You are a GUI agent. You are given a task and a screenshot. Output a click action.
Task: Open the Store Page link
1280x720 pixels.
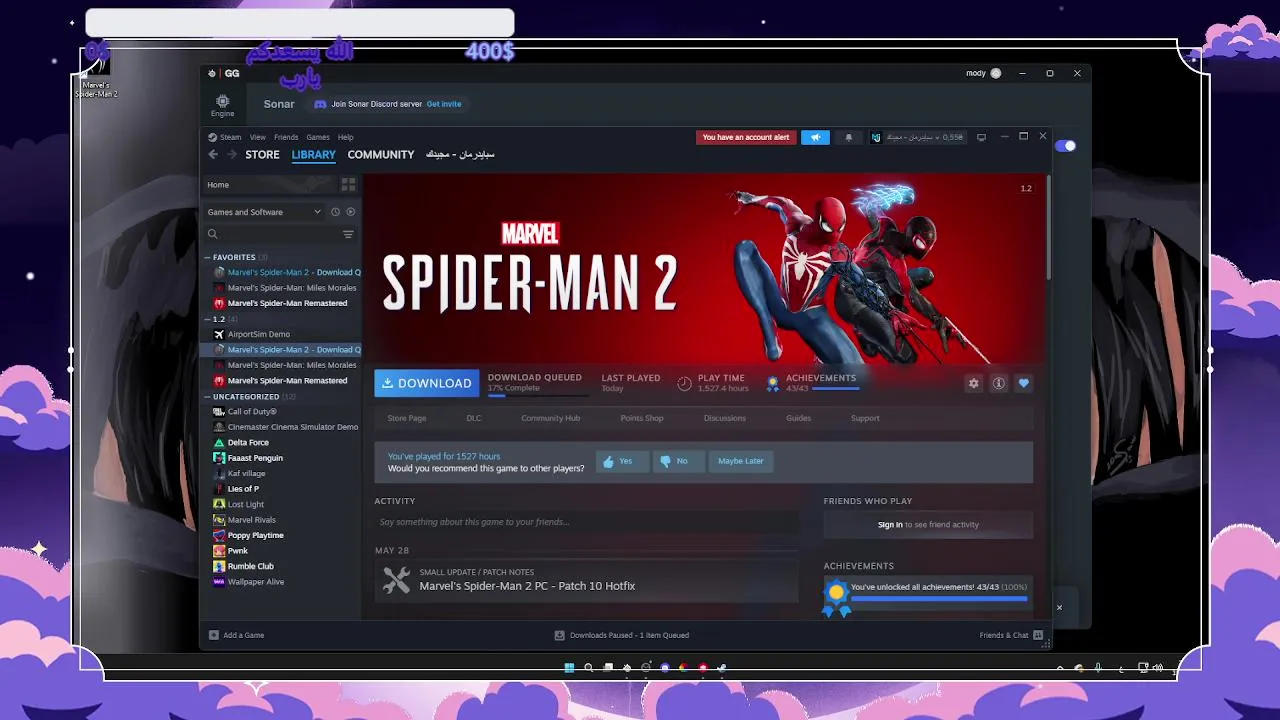click(x=407, y=418)
